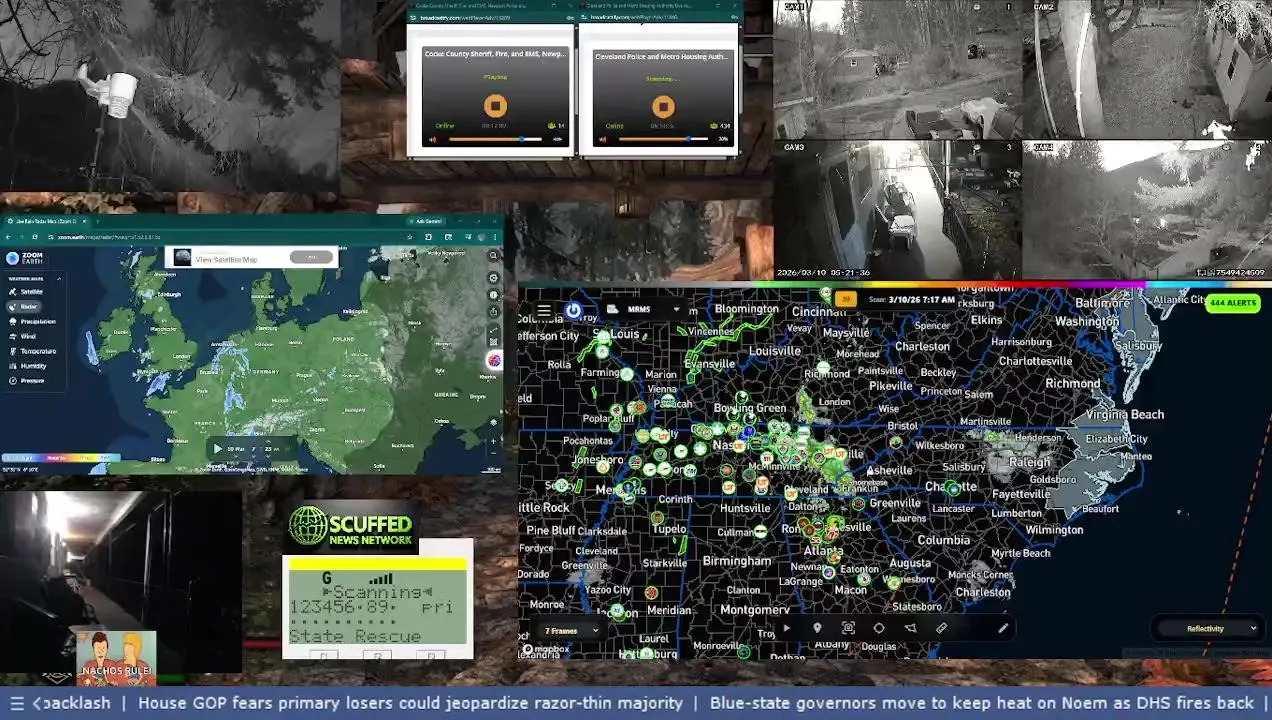Click the news ticker menu icon
Image resolution: width=1272 pixels, height=720 pixels.
(16, 703)
